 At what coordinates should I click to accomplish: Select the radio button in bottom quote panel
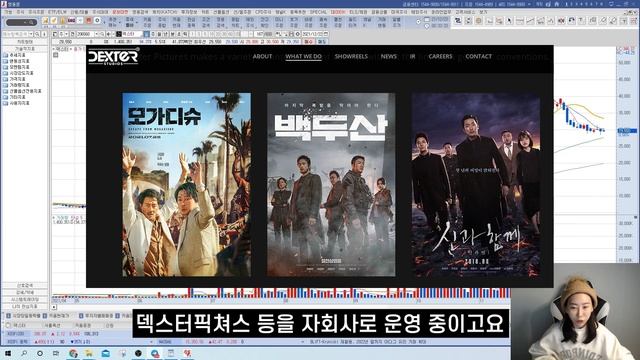[8, 325]
